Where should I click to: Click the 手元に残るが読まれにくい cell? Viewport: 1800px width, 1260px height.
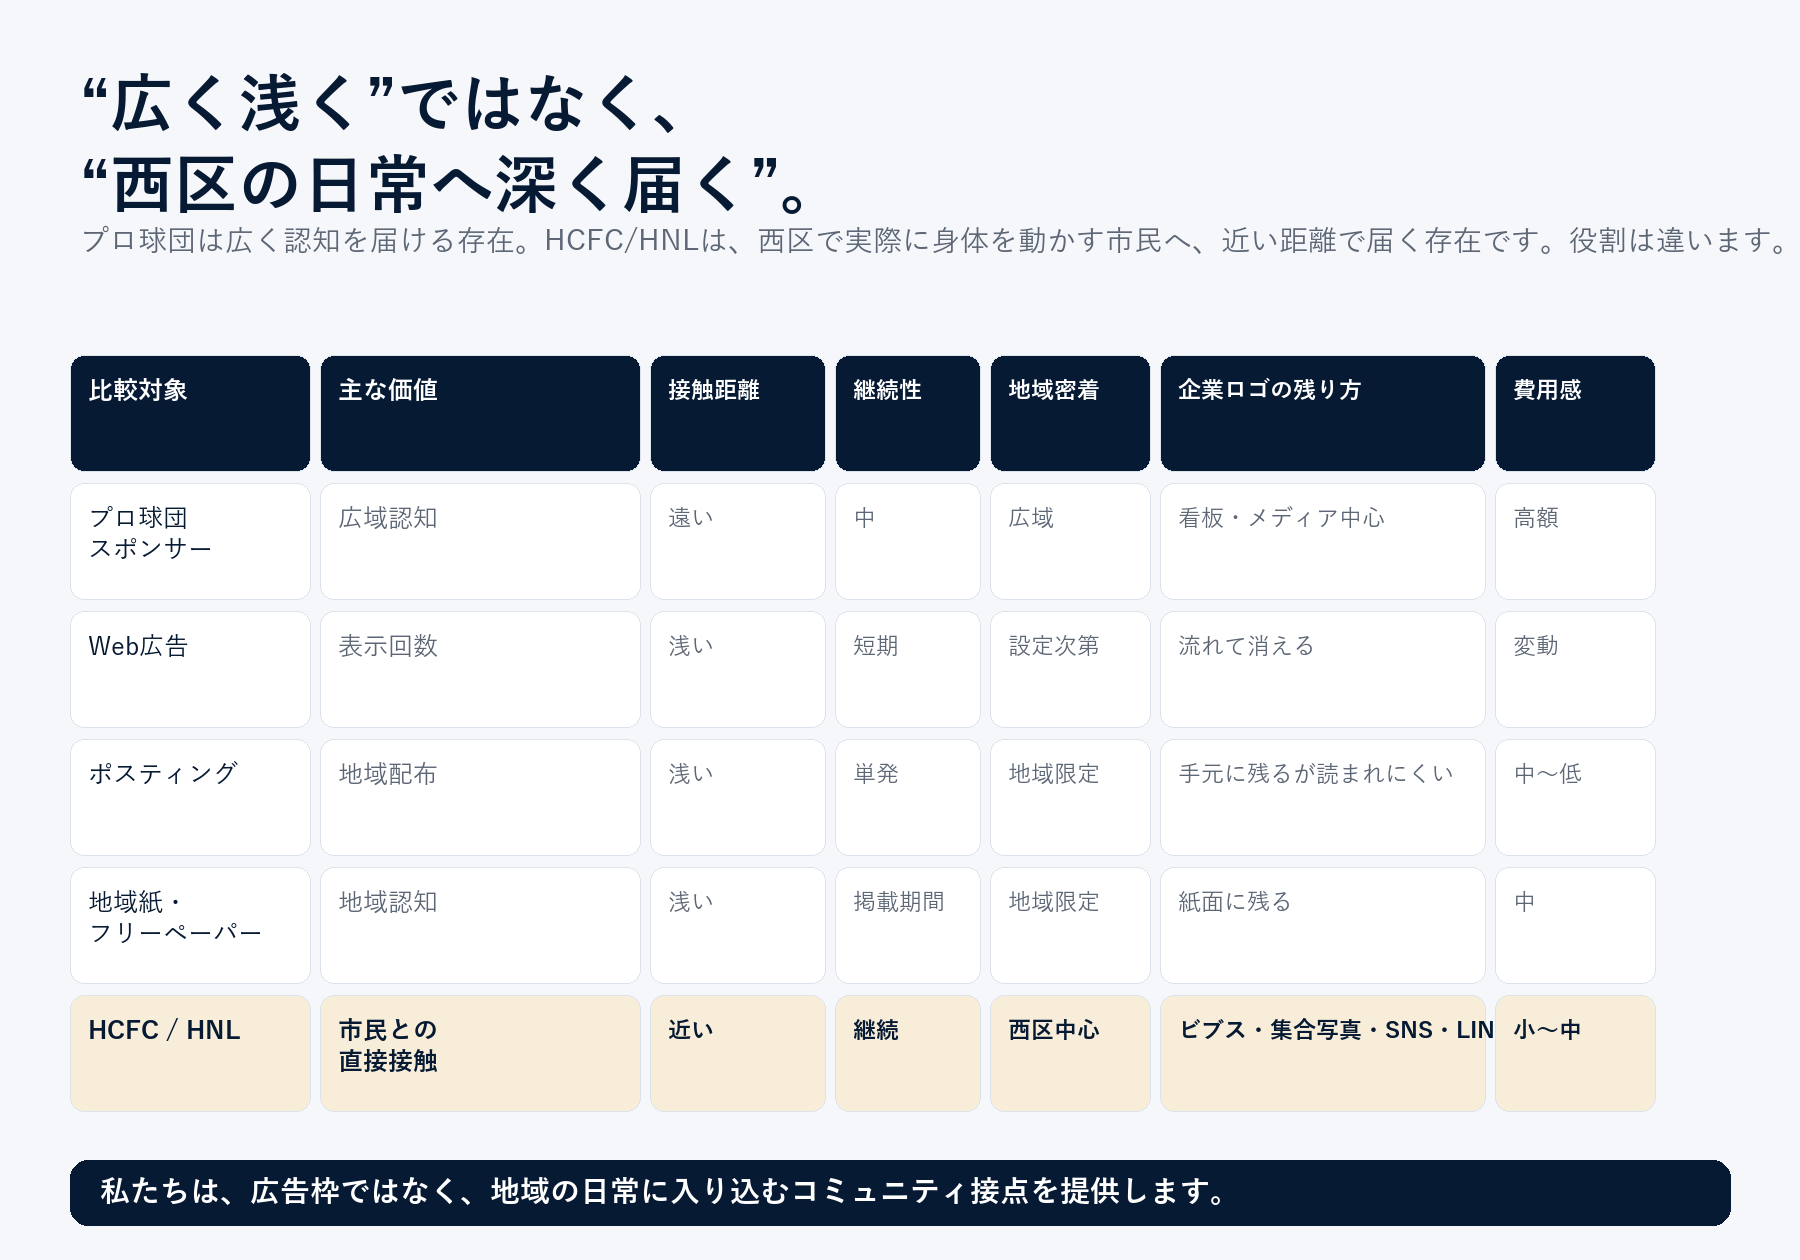1323,797
